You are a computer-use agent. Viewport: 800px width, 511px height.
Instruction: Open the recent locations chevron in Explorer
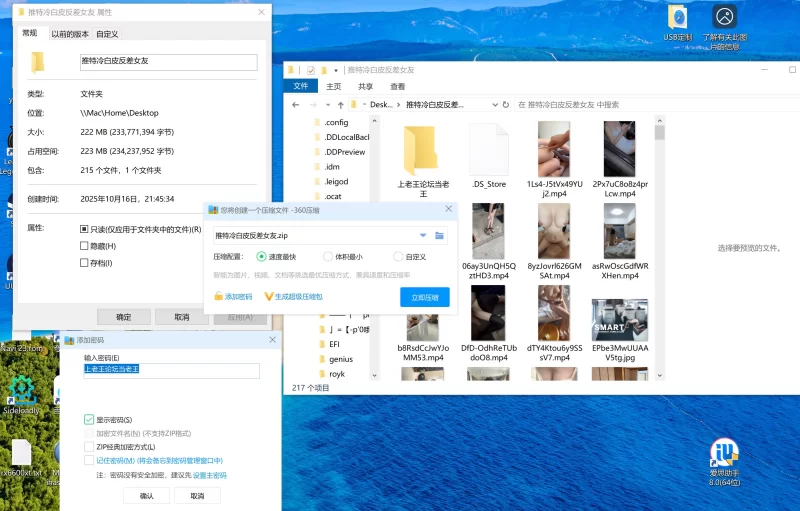coord(326,104)
